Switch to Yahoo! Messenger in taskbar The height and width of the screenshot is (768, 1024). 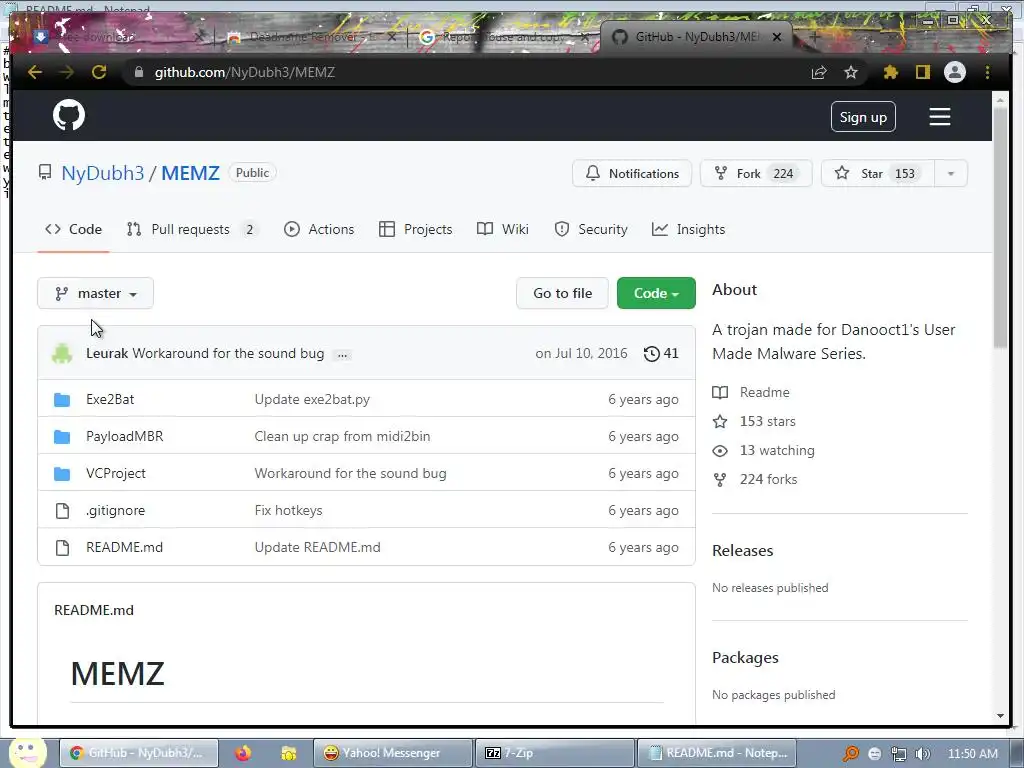[x=392, y=753]
